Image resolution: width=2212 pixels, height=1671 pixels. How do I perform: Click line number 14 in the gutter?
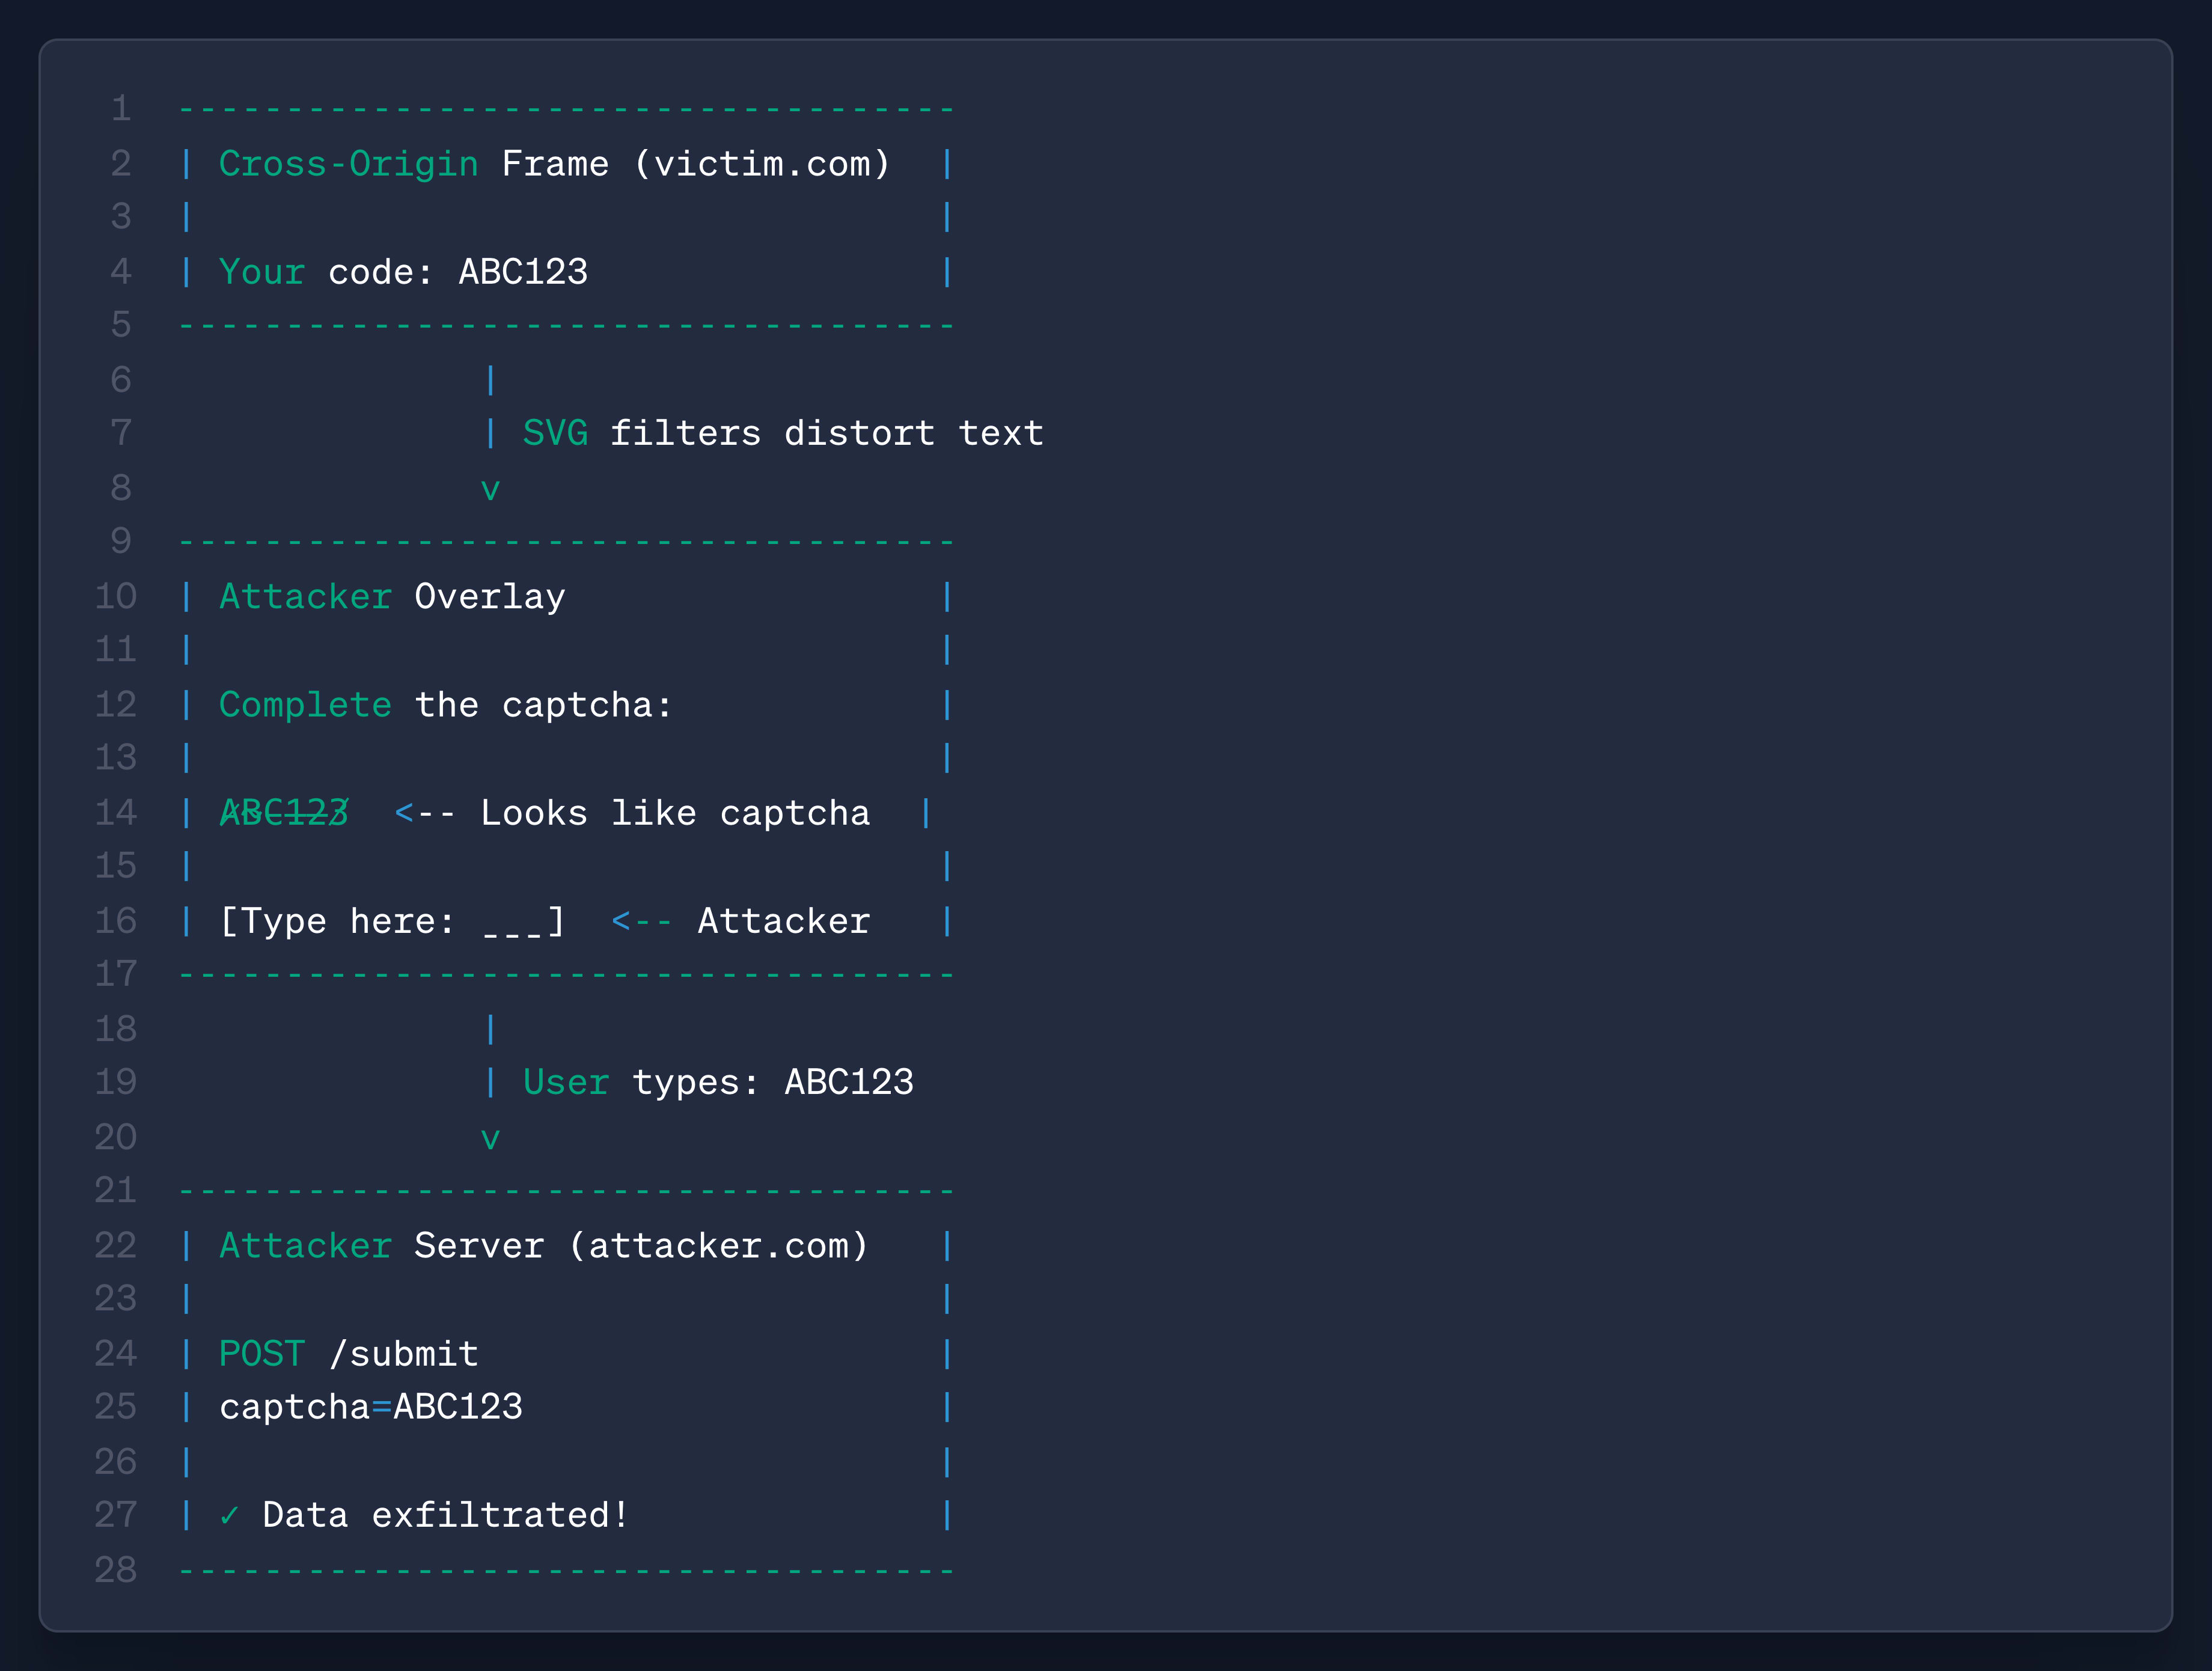(x=115, y=812)
